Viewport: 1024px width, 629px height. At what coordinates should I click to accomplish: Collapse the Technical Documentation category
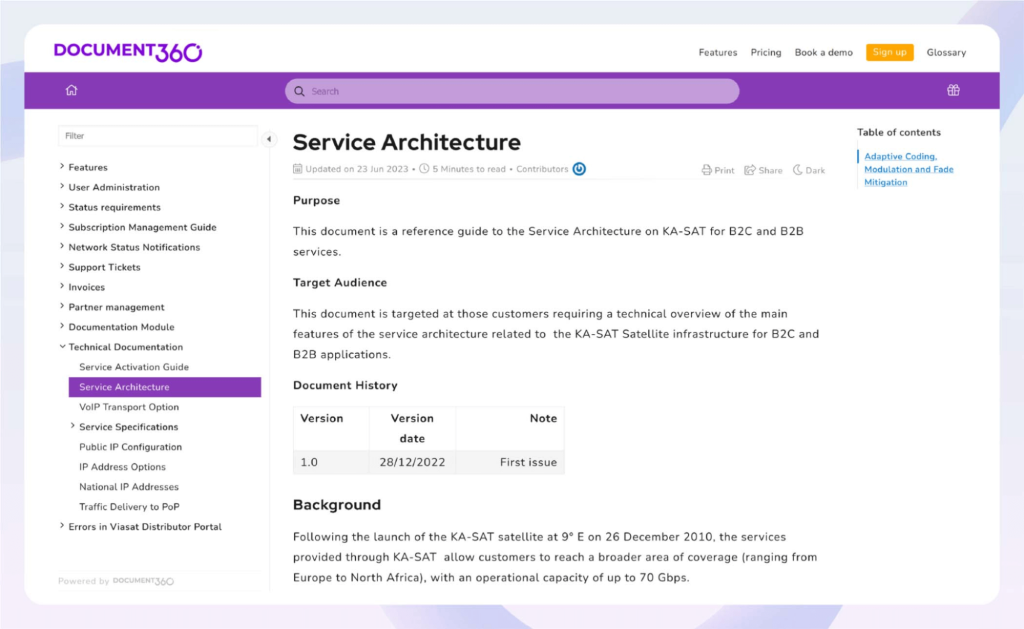click(62, 347)
